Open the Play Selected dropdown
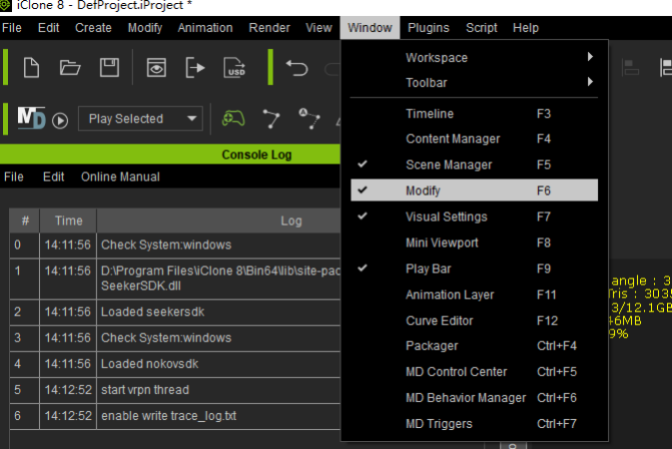 click(x=139, y=119)
